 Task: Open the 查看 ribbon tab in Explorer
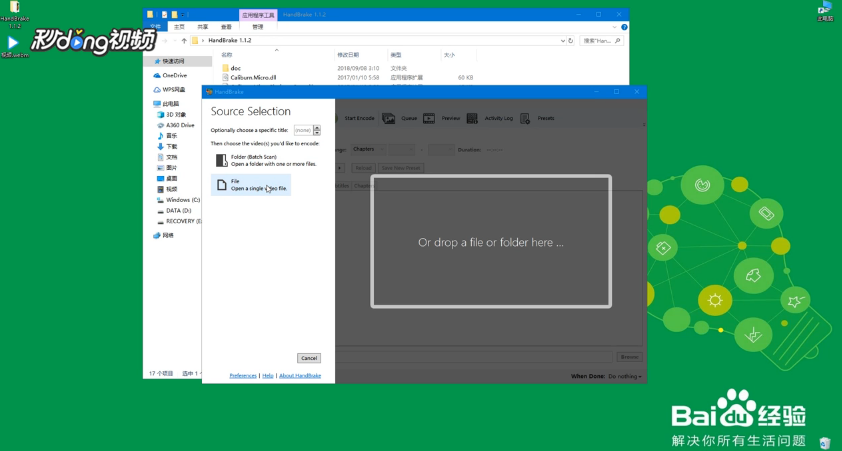click(226, 26)
